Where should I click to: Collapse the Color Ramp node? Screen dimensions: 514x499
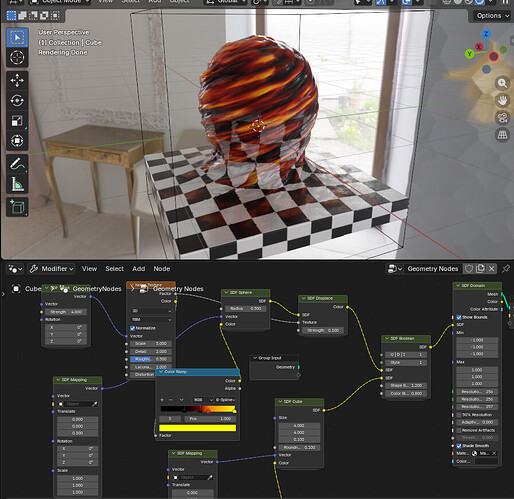coord(161,372)
